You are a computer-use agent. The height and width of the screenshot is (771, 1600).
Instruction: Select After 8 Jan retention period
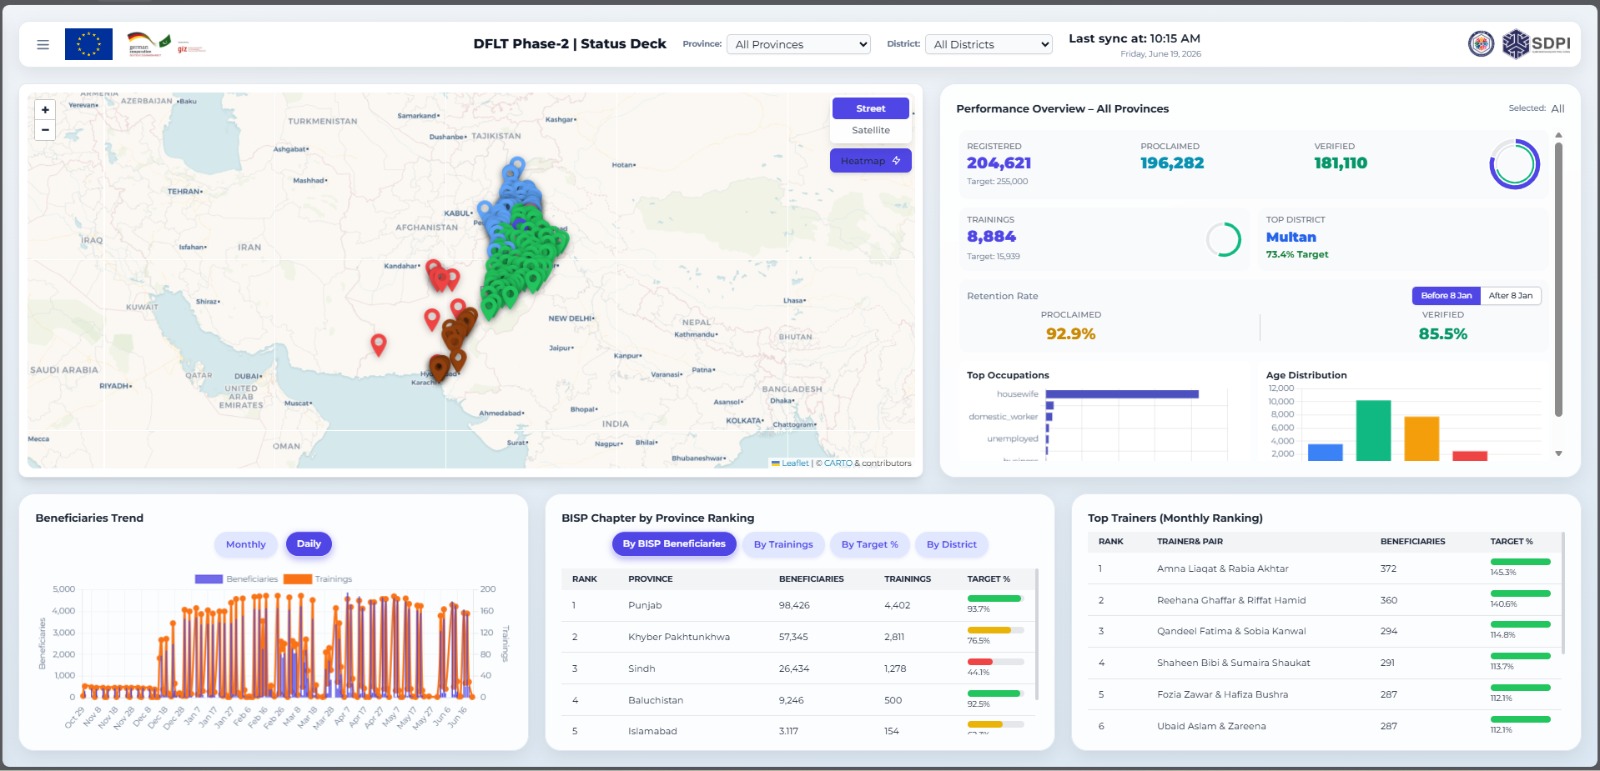(x=1510, y=296)
